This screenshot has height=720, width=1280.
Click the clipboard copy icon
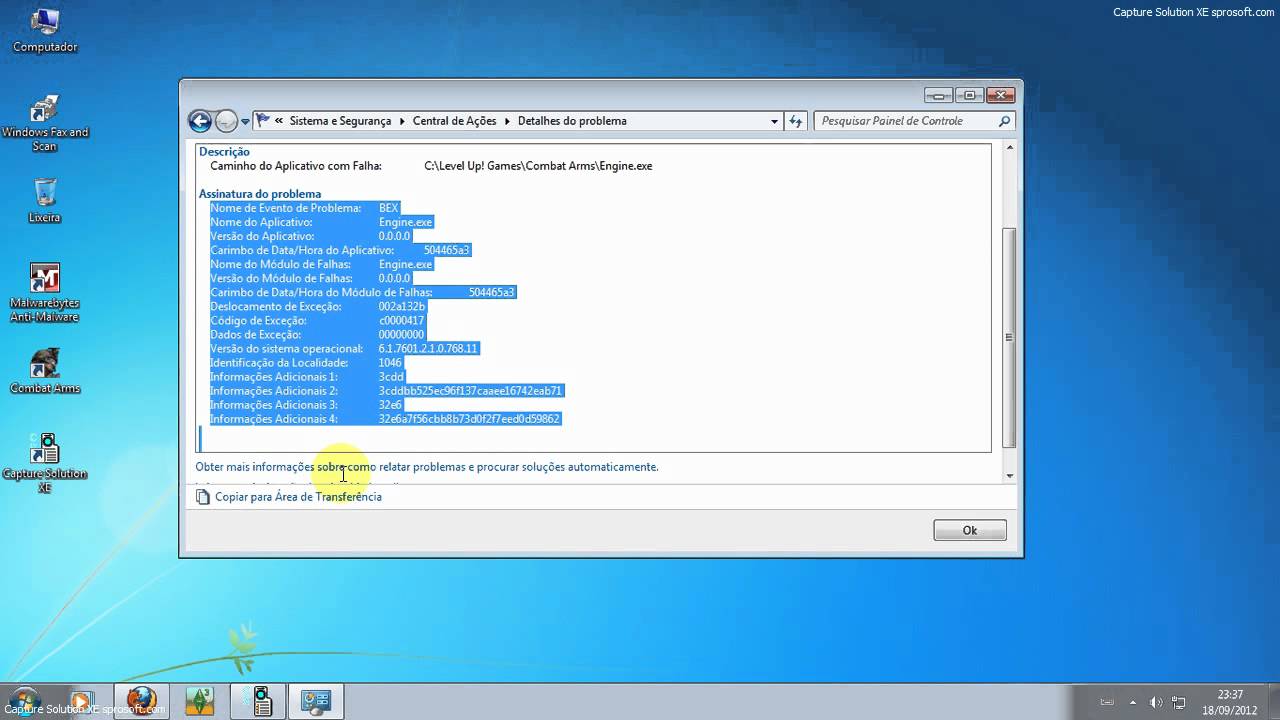click(203, 497)
